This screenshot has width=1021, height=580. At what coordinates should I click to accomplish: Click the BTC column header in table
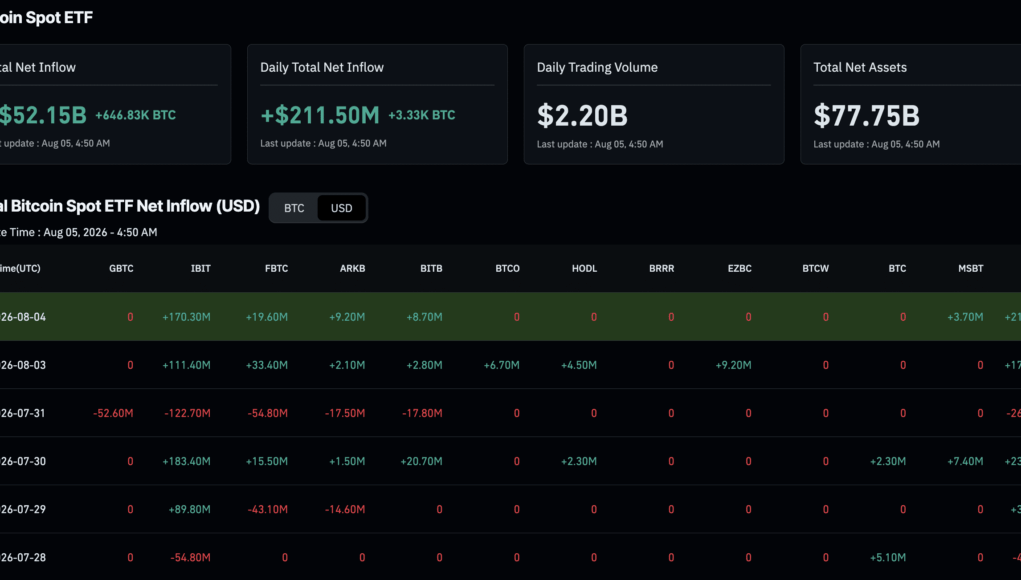[897, 268]
